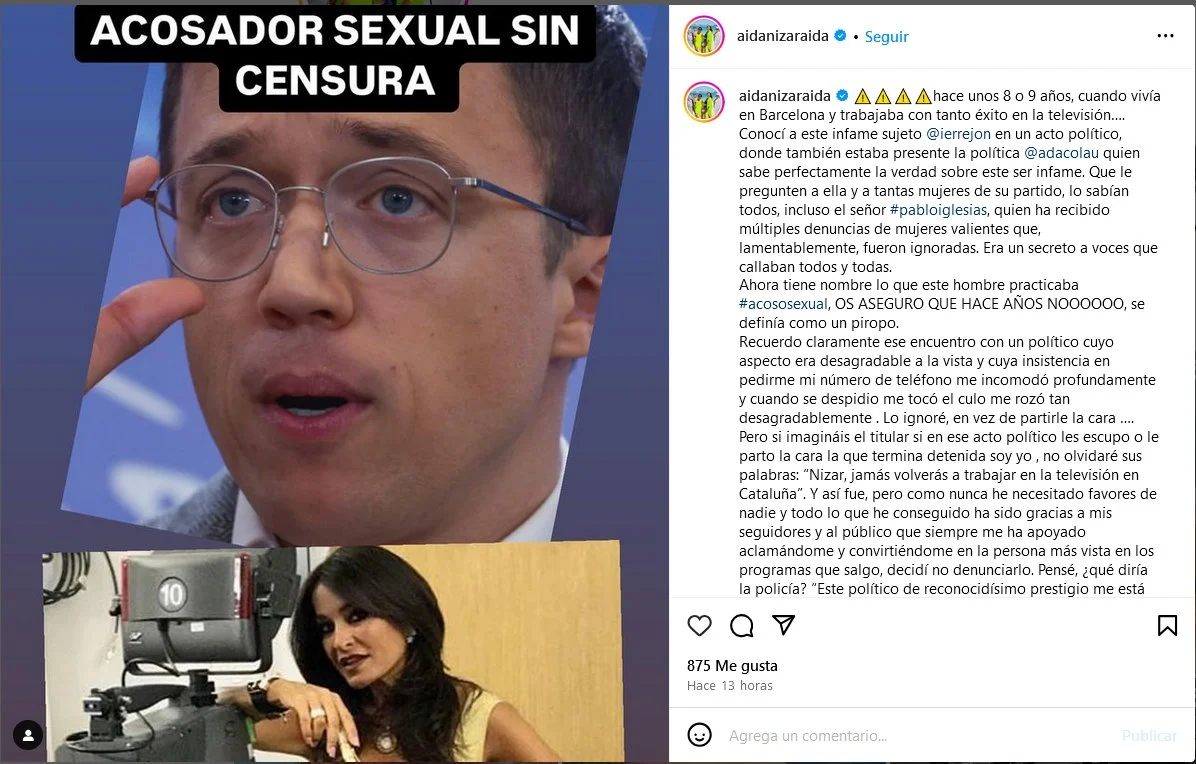
Task: Like the post with heart icon
Action: (x=699, y=626)
